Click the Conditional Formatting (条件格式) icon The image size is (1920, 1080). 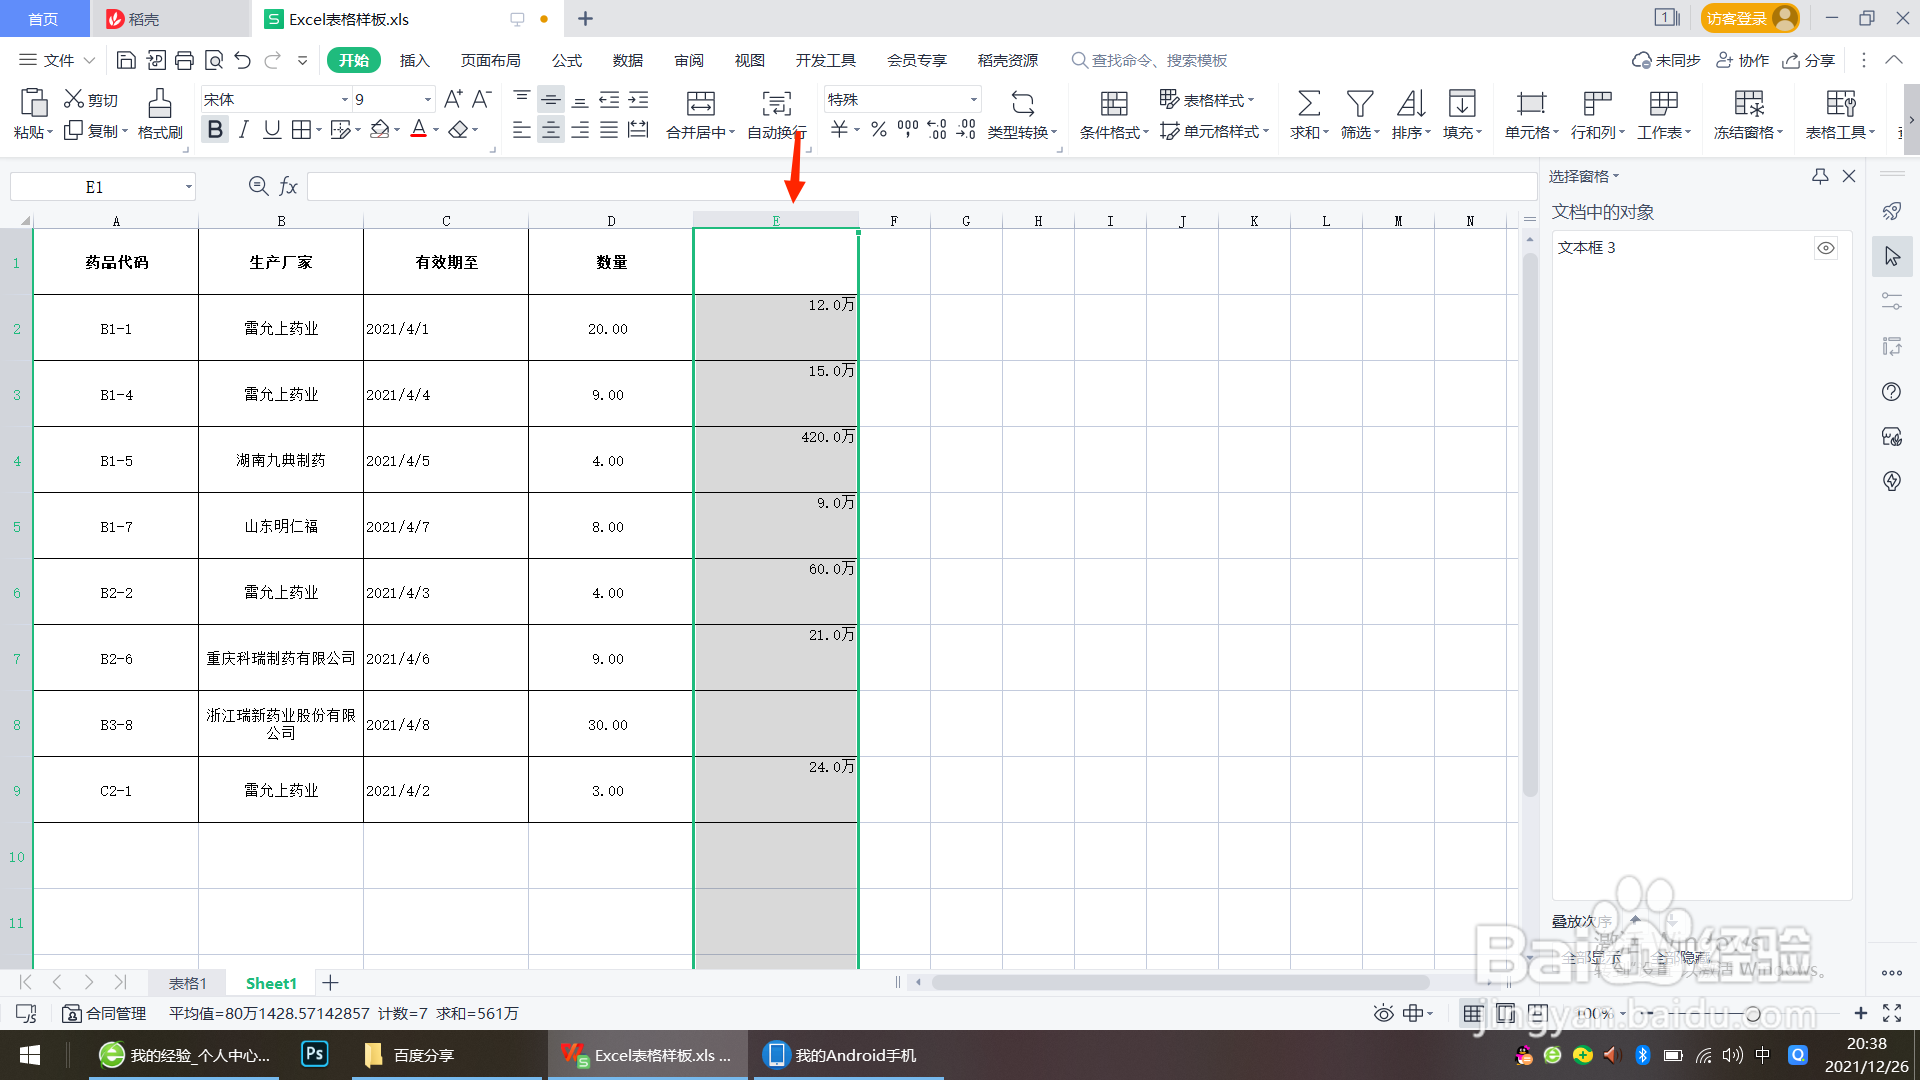pos(1113,104)
